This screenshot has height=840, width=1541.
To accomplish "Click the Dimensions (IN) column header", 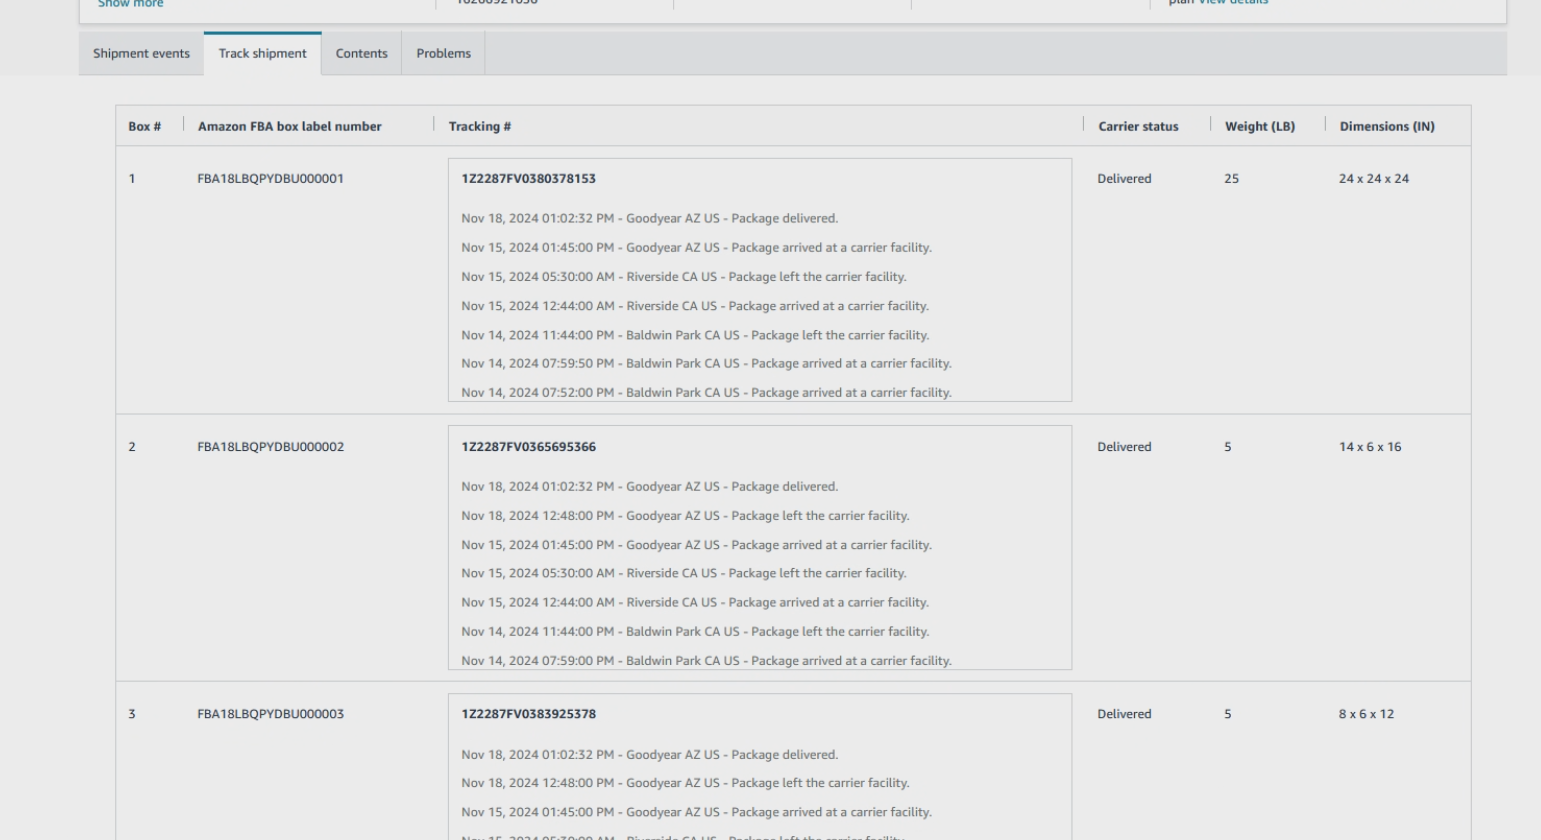I will [x=1387, y=126].
